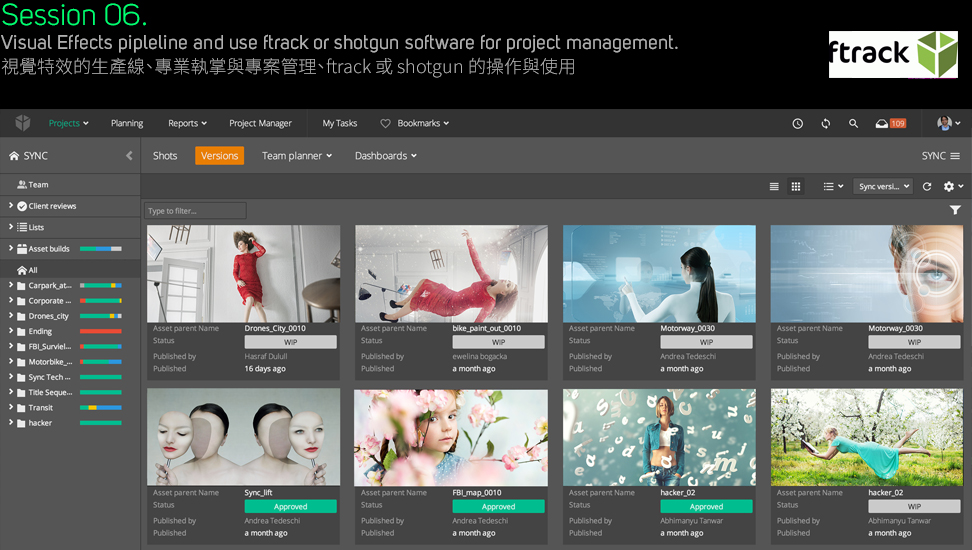
Task: Switch to list view layout
Action: (774, 187)
